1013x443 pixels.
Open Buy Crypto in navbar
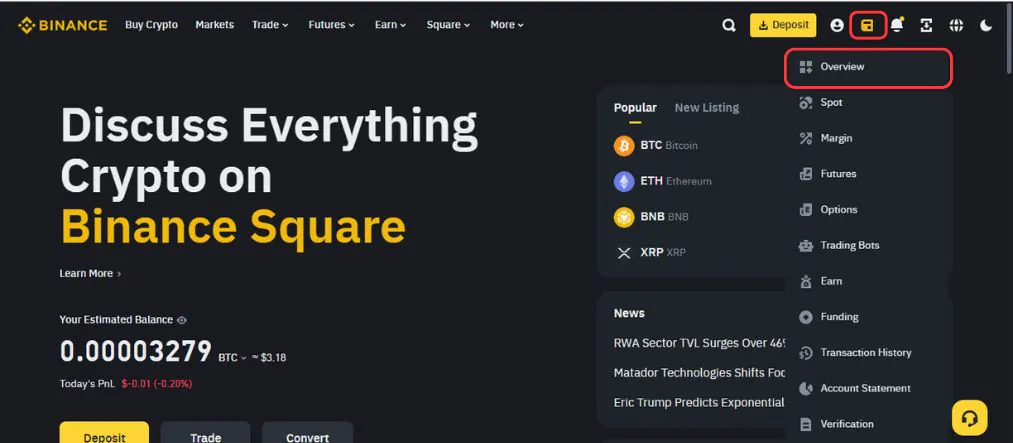pyautogui.click(x=151, y=25)
